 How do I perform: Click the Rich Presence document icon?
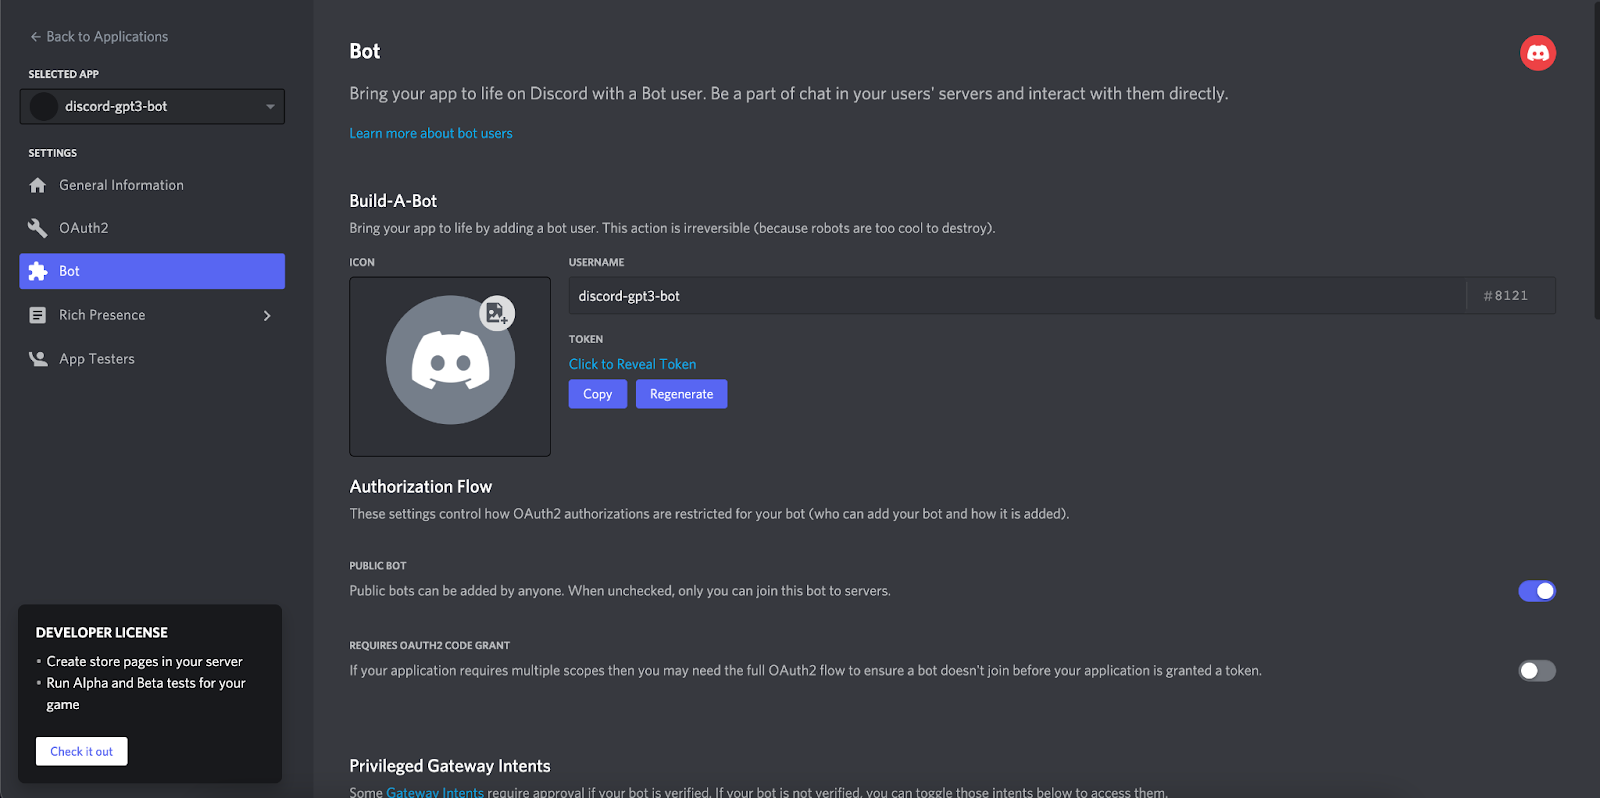coord(38,315)
